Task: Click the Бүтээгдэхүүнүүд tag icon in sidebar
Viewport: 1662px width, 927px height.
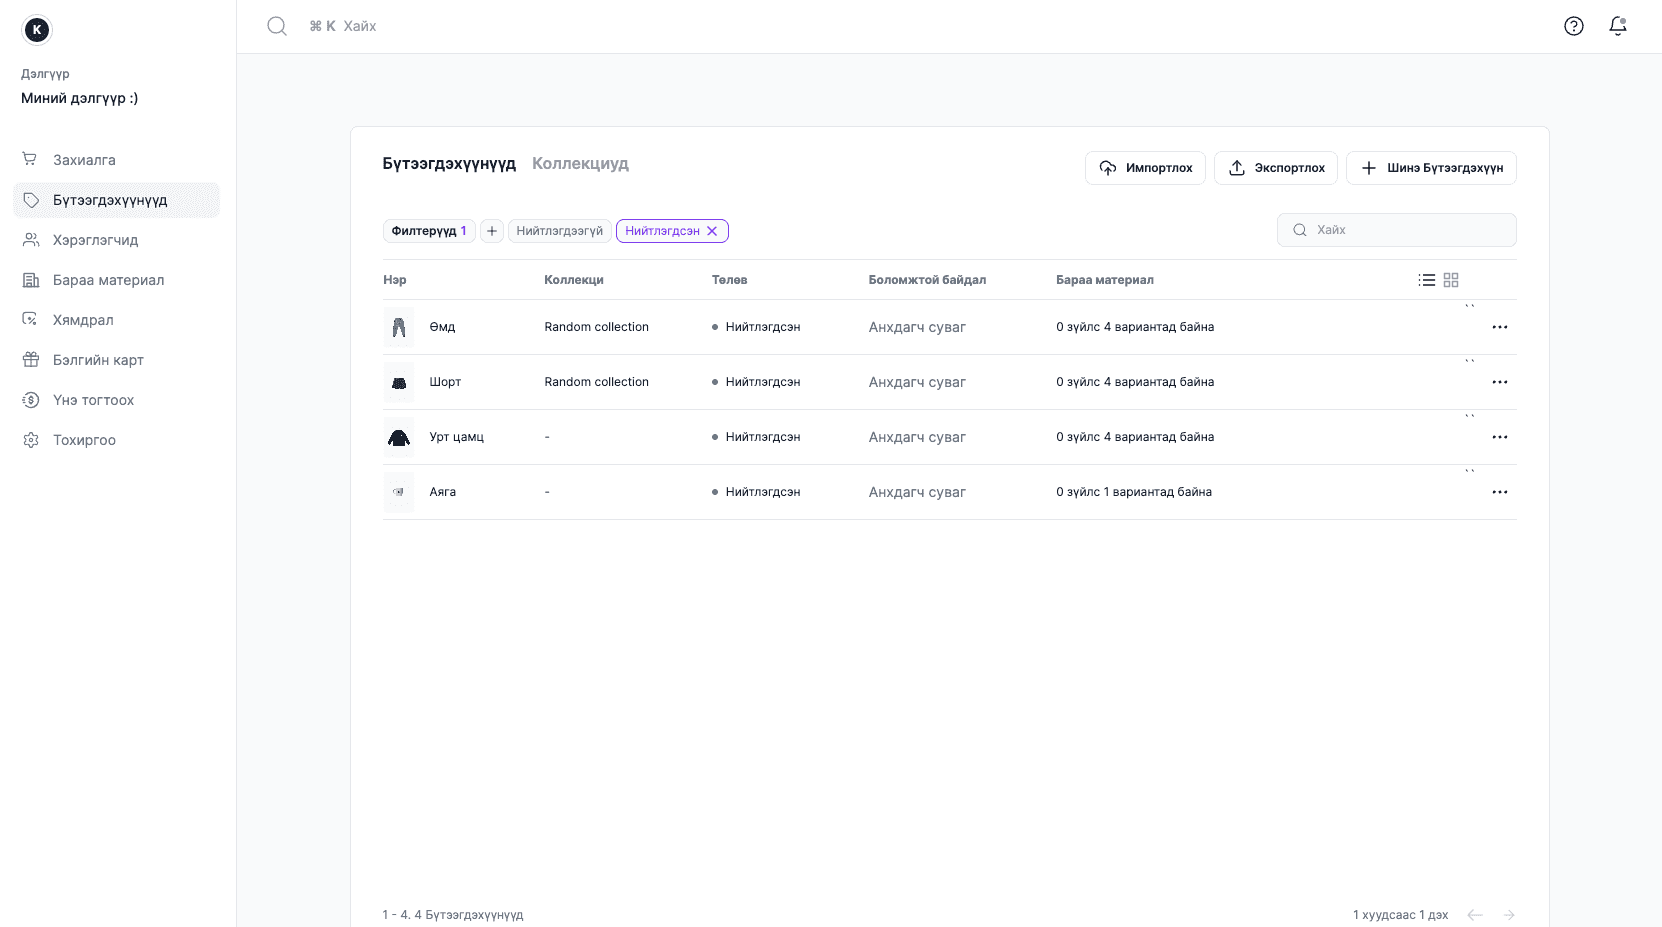Action: click(31, 200)
